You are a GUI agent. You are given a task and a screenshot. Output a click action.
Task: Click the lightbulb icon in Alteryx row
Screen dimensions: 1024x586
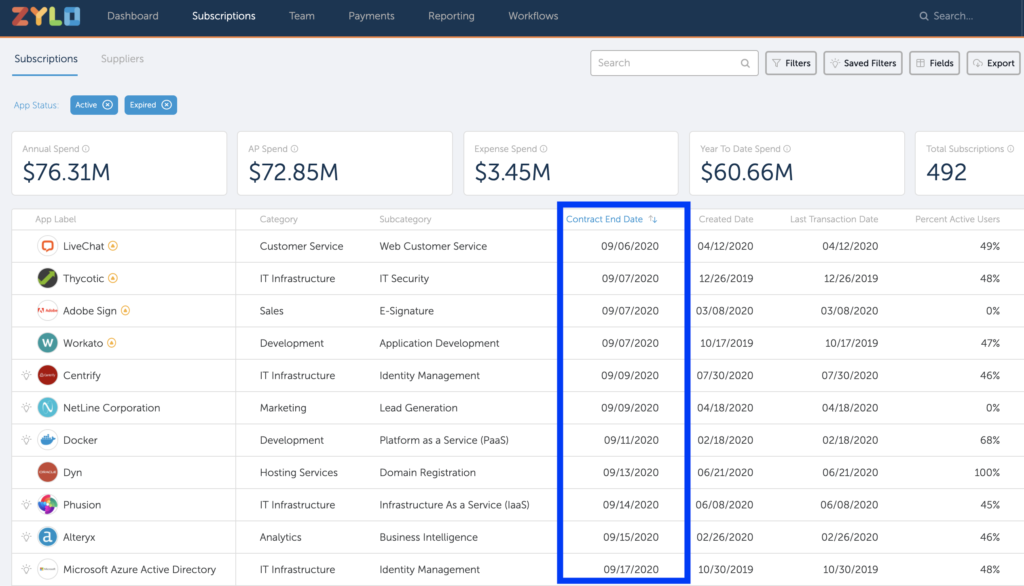(x=26, y=537)
